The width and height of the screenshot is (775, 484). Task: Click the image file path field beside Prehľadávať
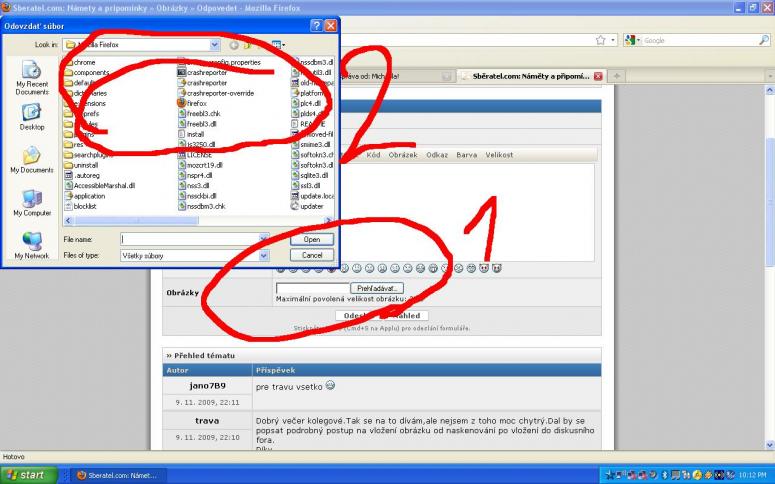(x=312, y=288)
